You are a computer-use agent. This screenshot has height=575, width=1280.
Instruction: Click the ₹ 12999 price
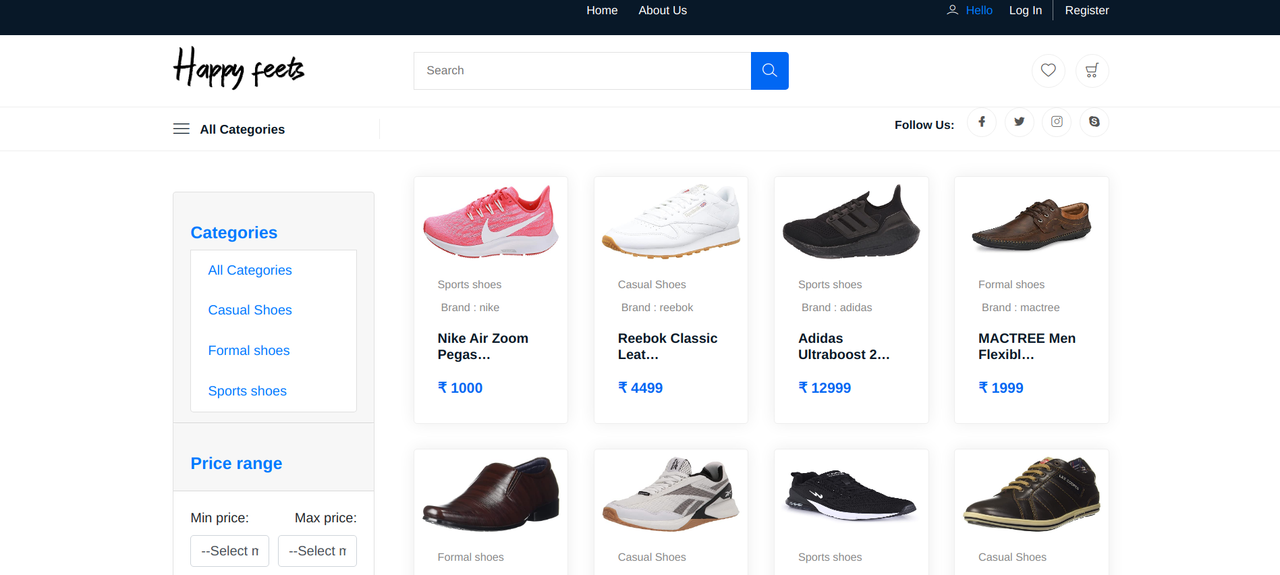click(x=824, y=388)
